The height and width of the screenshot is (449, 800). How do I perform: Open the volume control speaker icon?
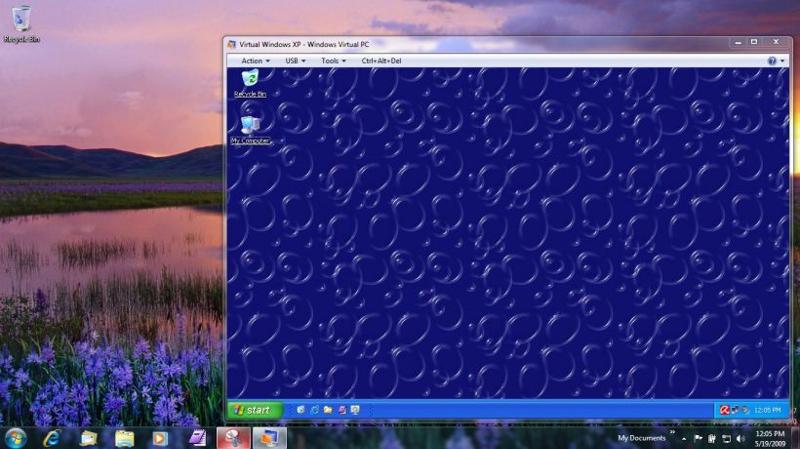740,438
